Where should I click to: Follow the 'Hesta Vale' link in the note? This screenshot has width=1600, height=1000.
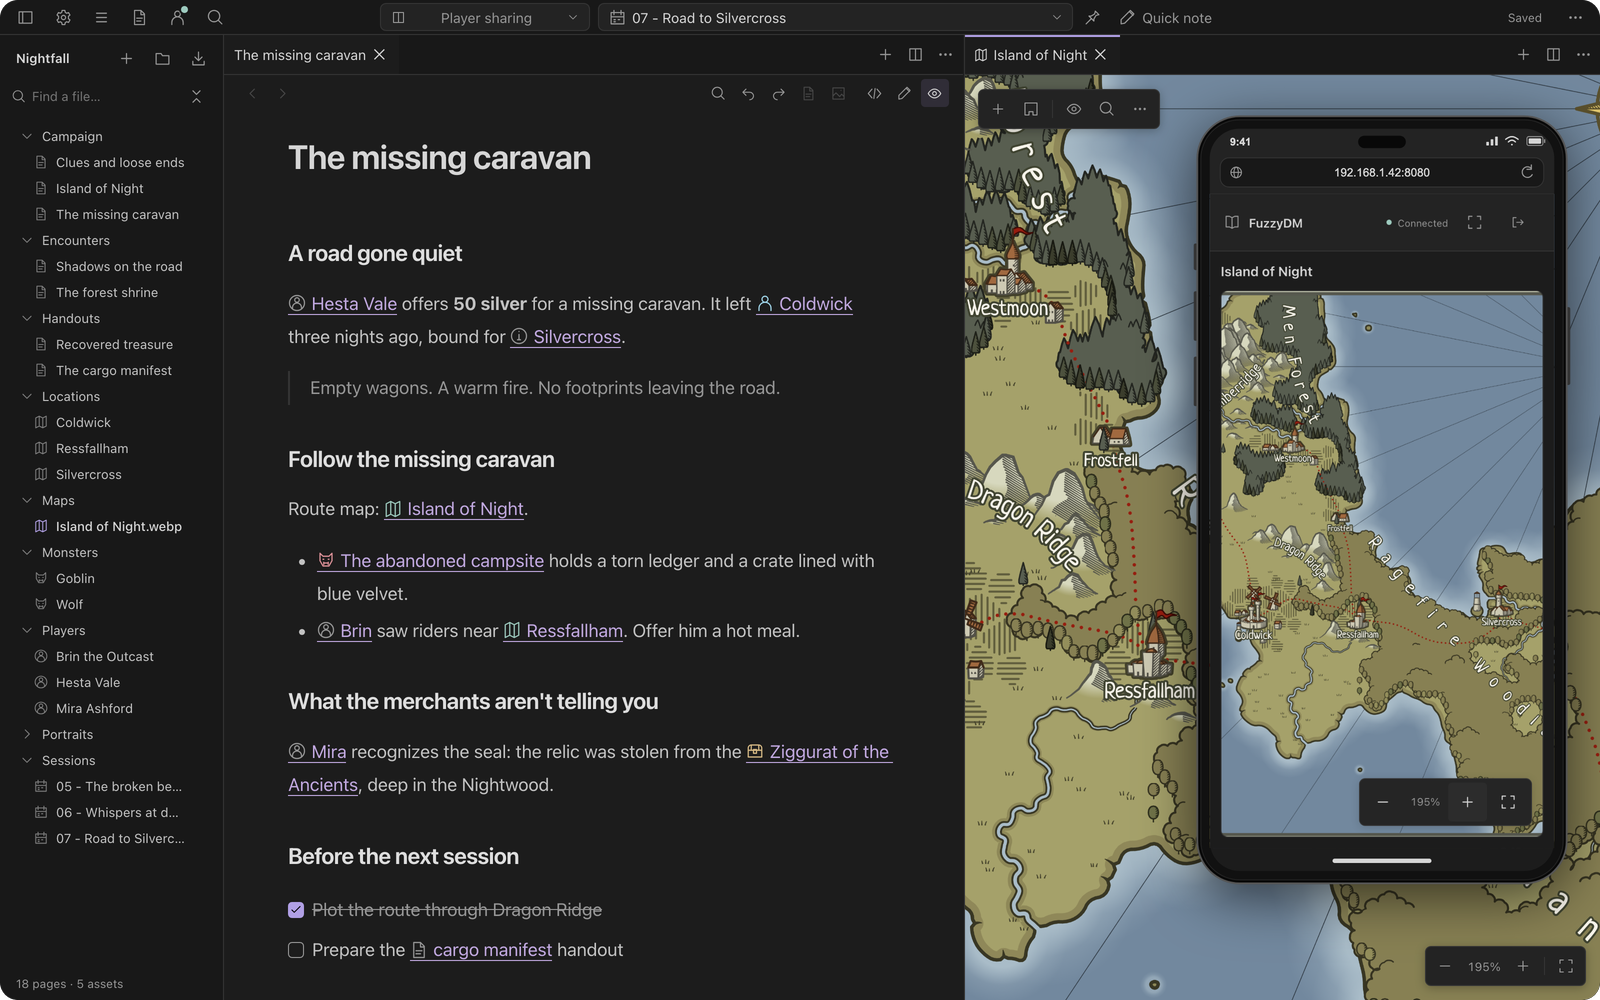(x=343, y=304)
